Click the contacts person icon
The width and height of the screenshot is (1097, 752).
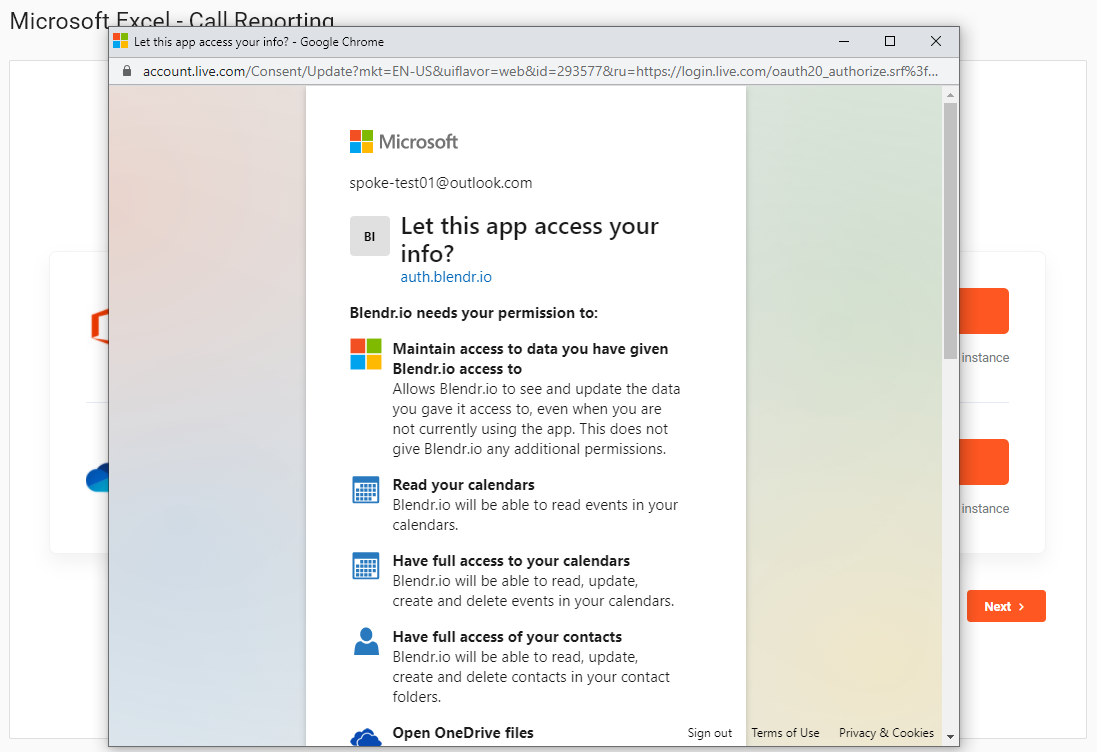(x=365, y=641)
